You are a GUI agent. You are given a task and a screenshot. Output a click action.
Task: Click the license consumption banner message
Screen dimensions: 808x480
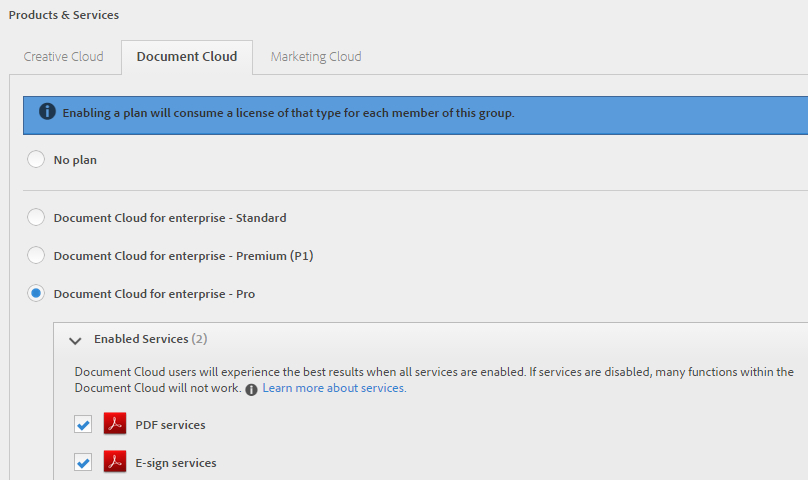288,113
